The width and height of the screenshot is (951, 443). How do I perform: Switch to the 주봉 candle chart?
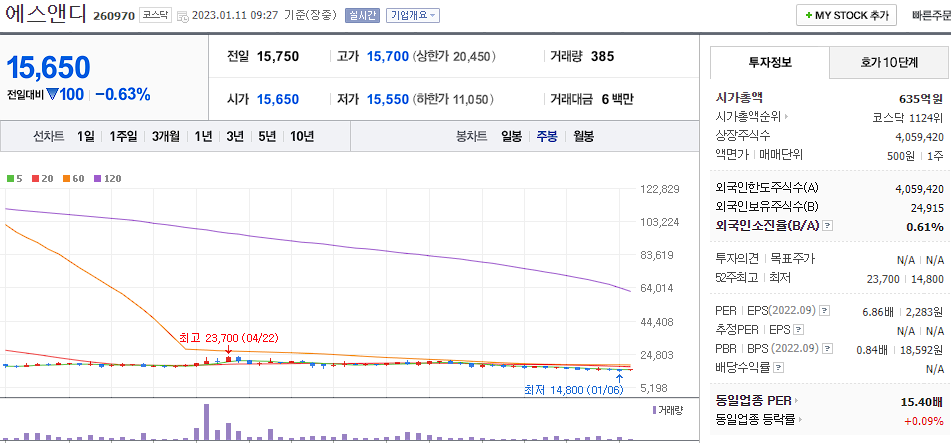pyautogui.click(x=547, y=137)
